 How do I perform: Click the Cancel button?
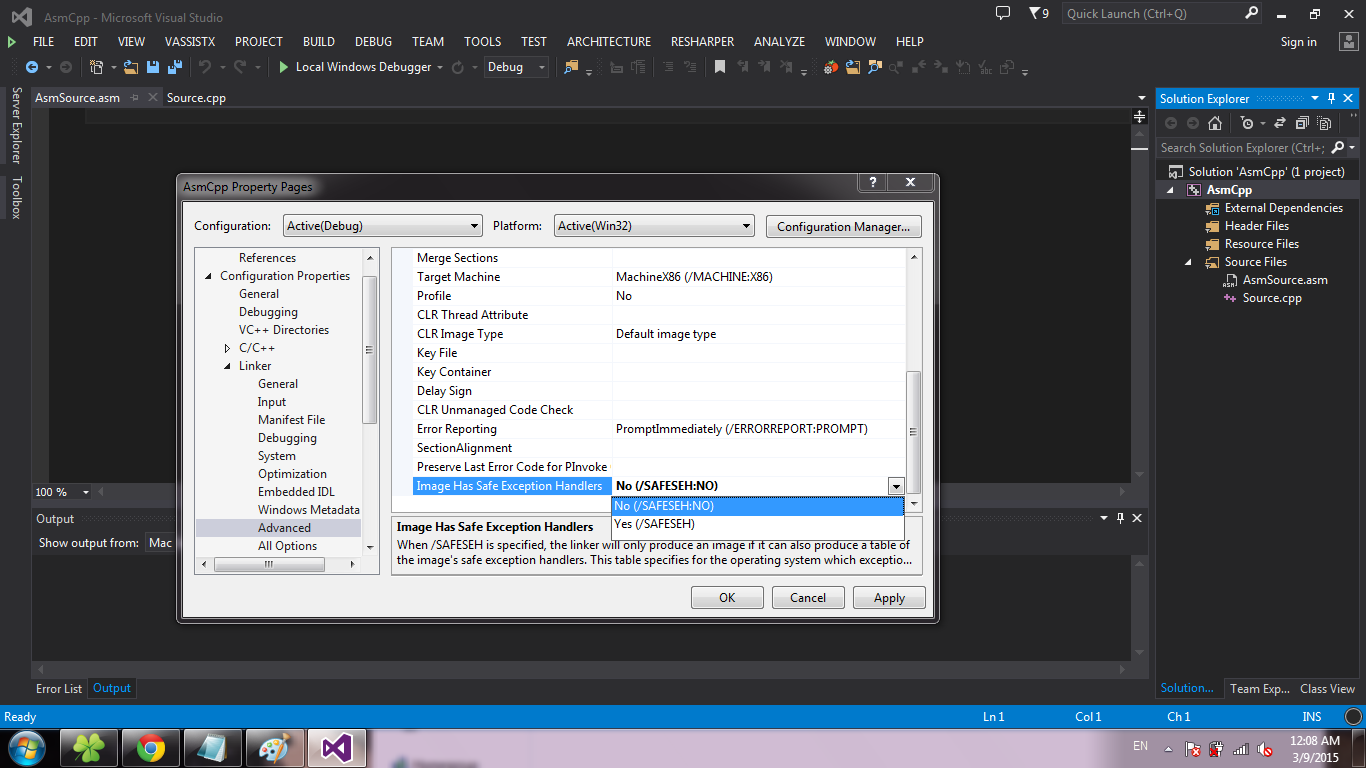point(808,597)
